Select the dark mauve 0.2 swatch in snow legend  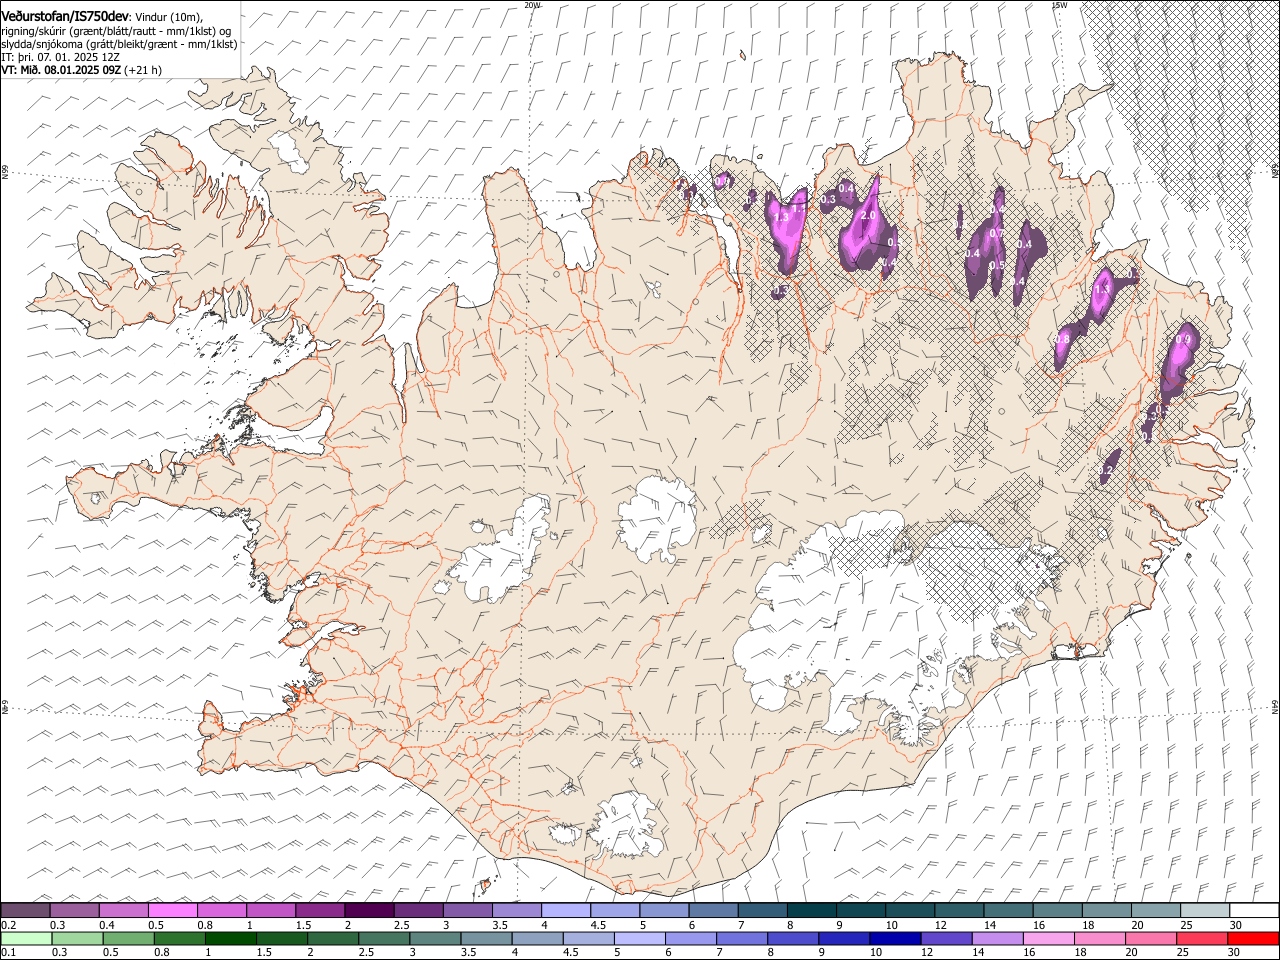pyautogui.click(x=25, y=911)
